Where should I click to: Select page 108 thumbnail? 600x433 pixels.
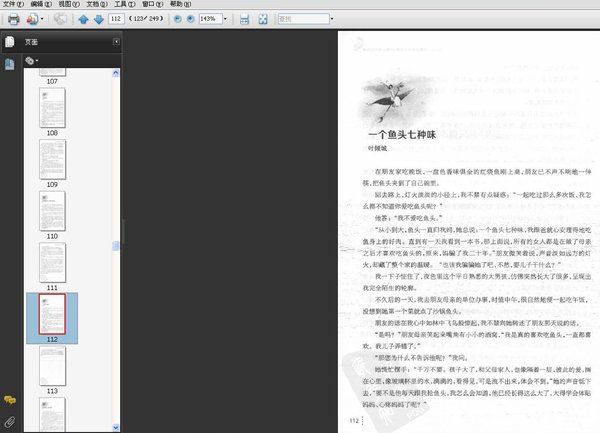point(52,108)
